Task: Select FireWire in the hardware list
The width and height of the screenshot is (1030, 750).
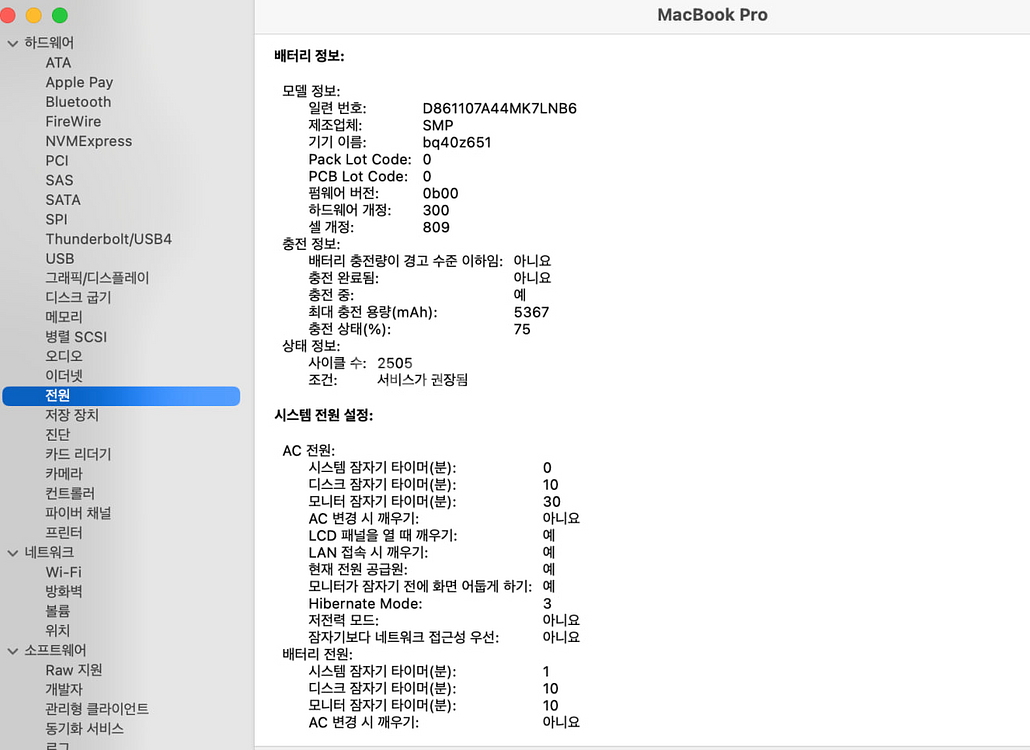Action: (73, 122)
